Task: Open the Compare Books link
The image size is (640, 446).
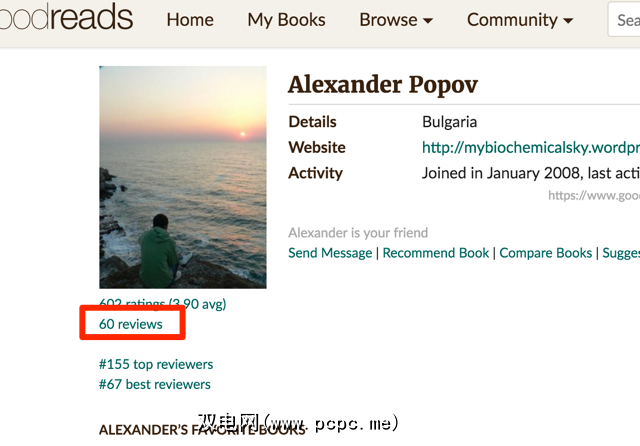Action: [546, 253]
